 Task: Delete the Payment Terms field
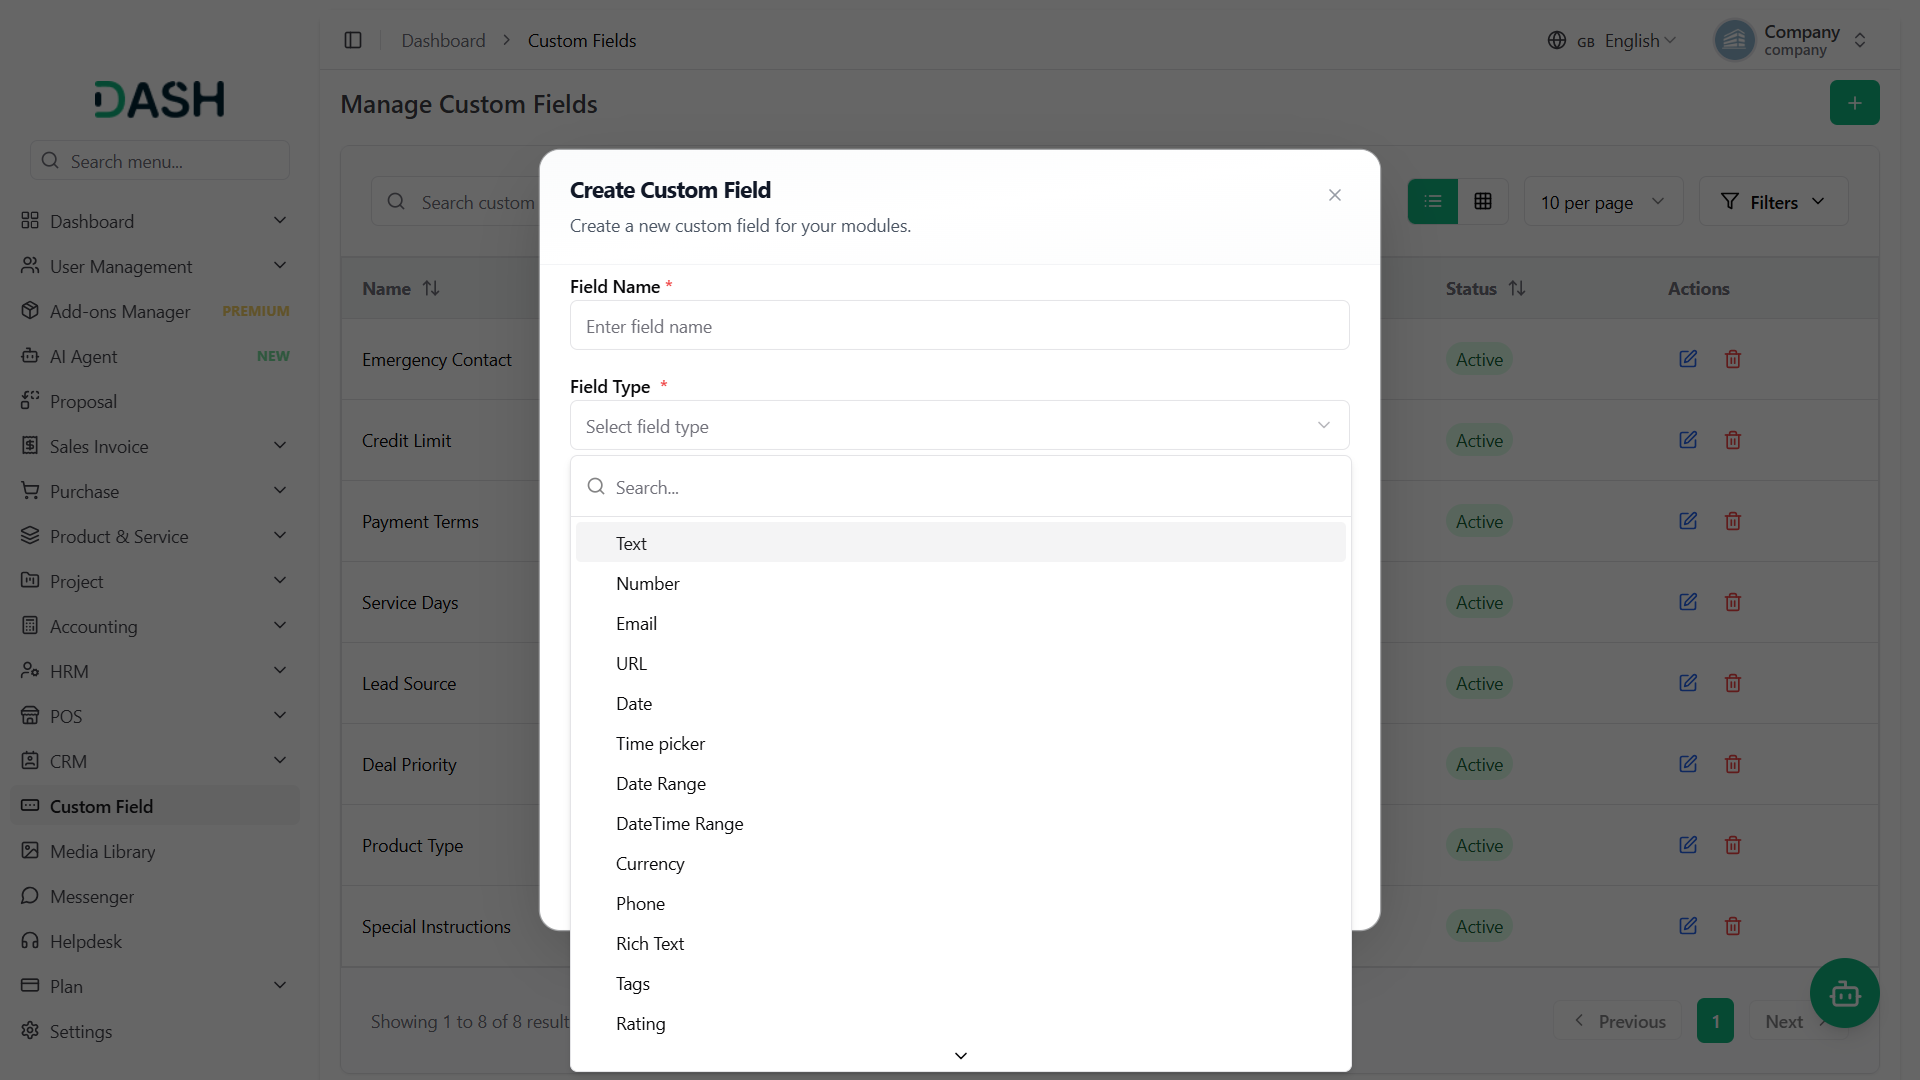[x=1733, y=521]
